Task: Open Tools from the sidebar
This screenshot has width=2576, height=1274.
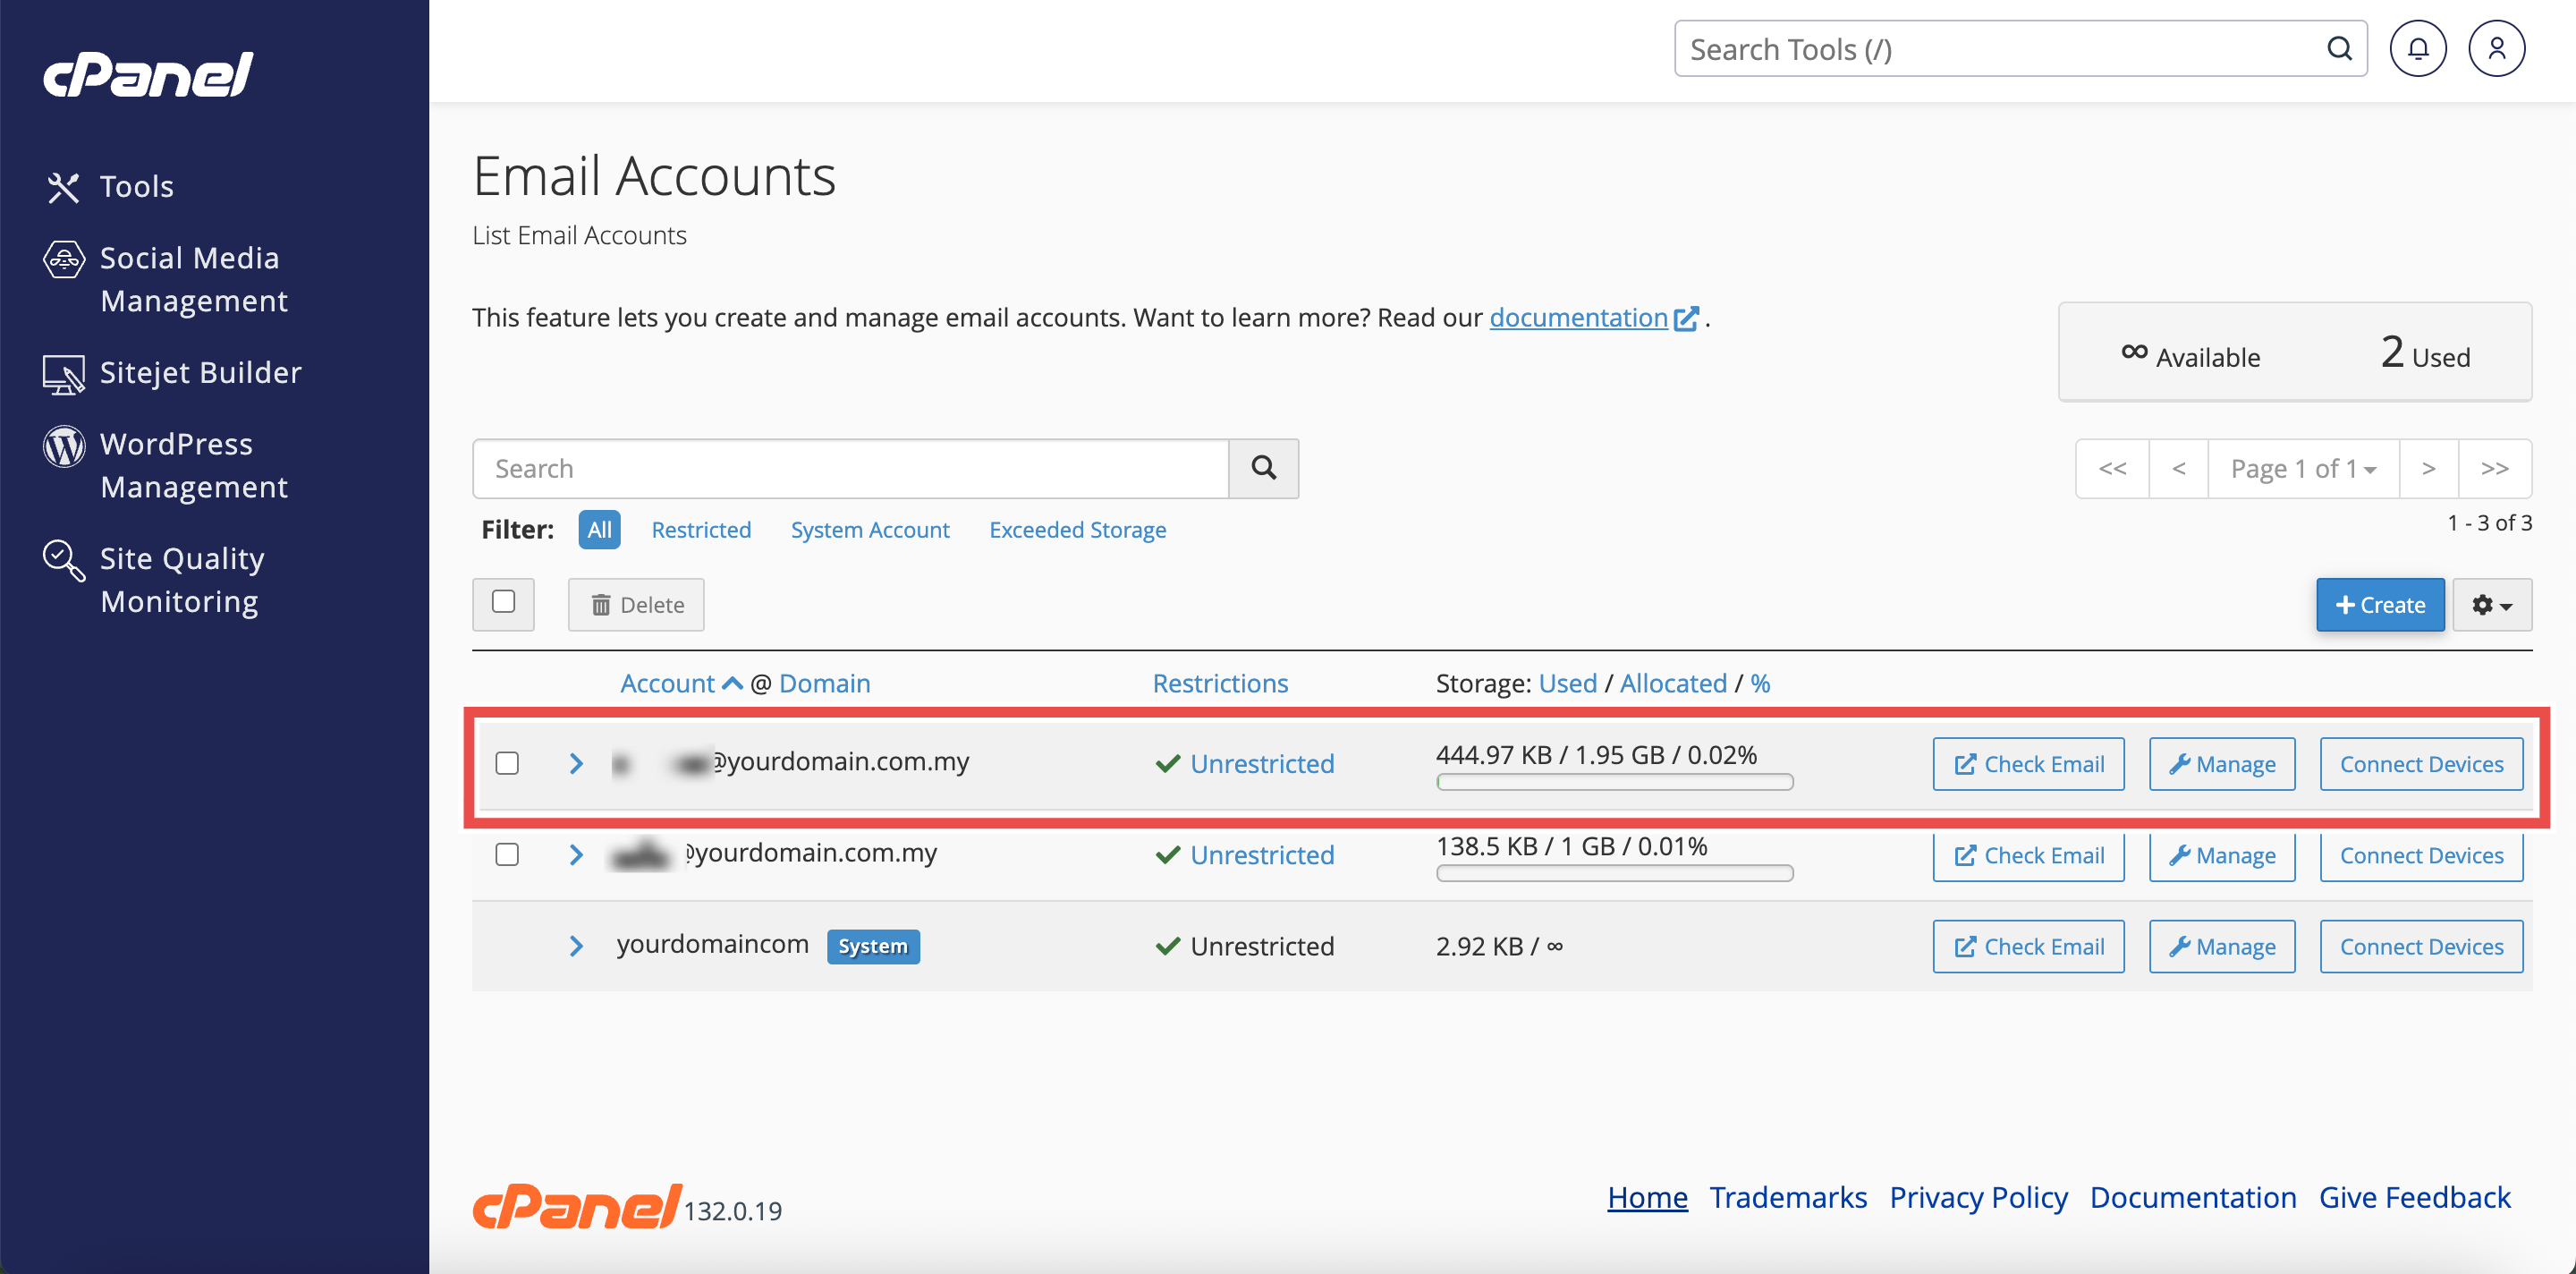Action: point(136,186)
